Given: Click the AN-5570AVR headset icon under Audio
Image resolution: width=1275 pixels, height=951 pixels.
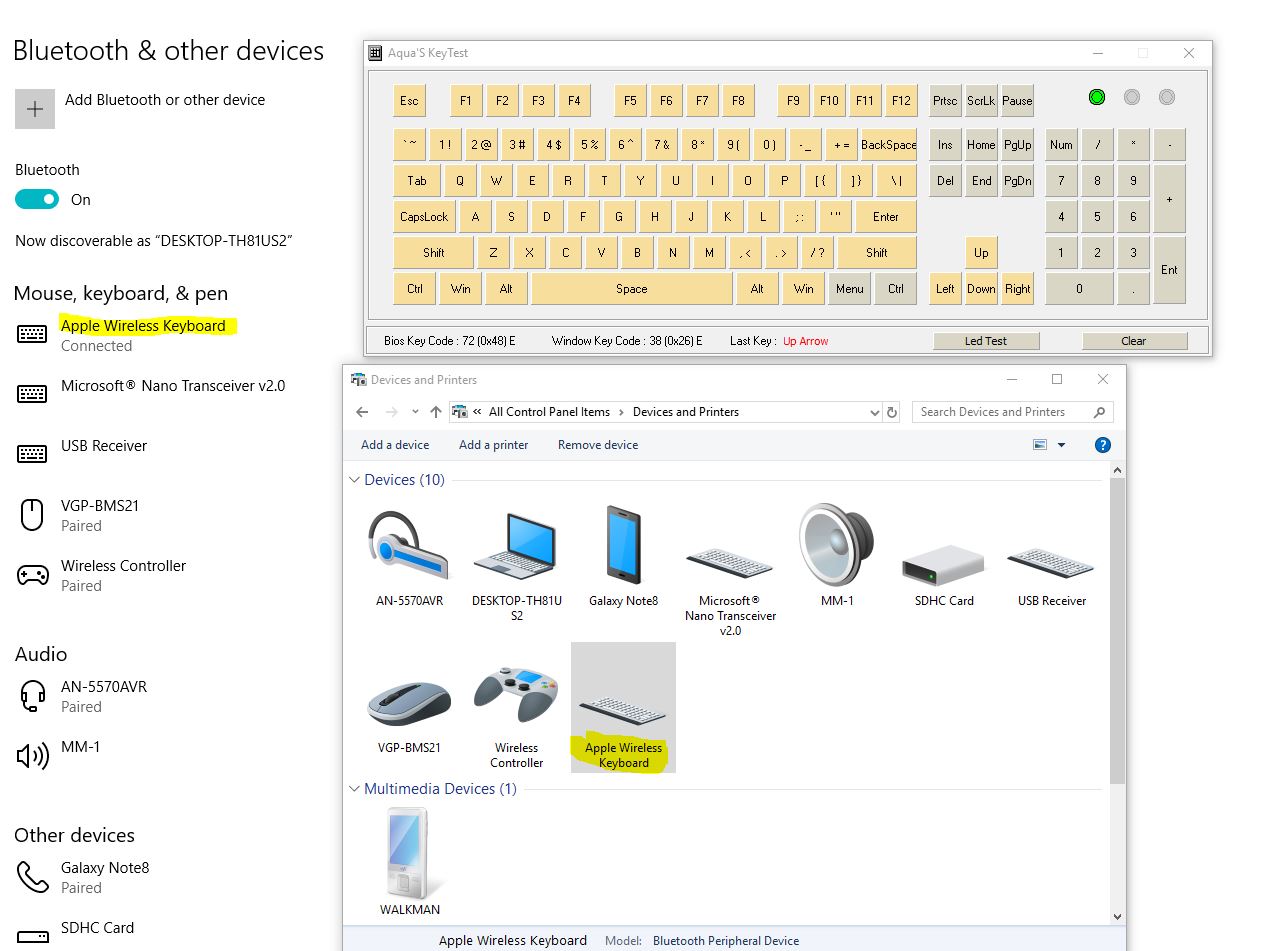Looking at the screenshot, I should point(32,696).
